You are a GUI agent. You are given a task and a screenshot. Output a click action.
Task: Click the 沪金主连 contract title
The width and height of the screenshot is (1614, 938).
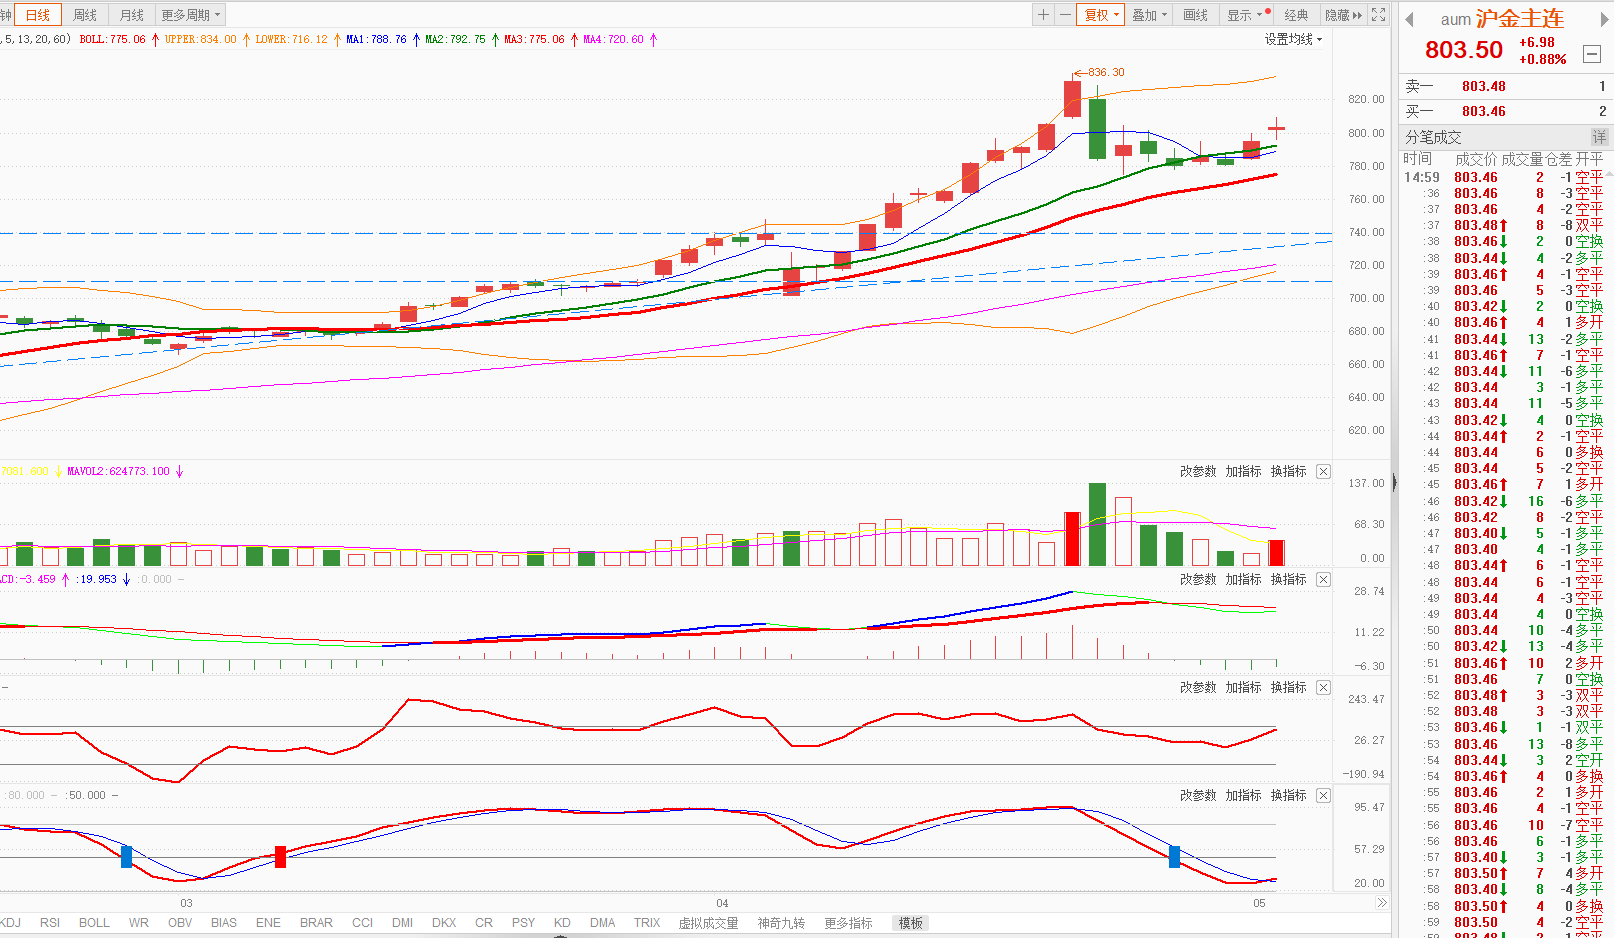(x=1519, y=19)
